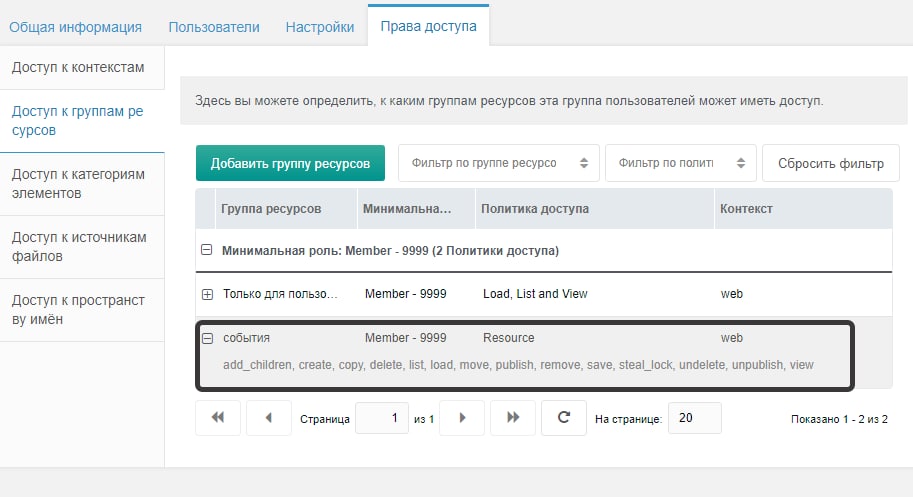Click the 'Добавить группу ресурсов' button
The height and width of the screenshot is (497, 913).
pyautogui.click(x=290, y=164)
